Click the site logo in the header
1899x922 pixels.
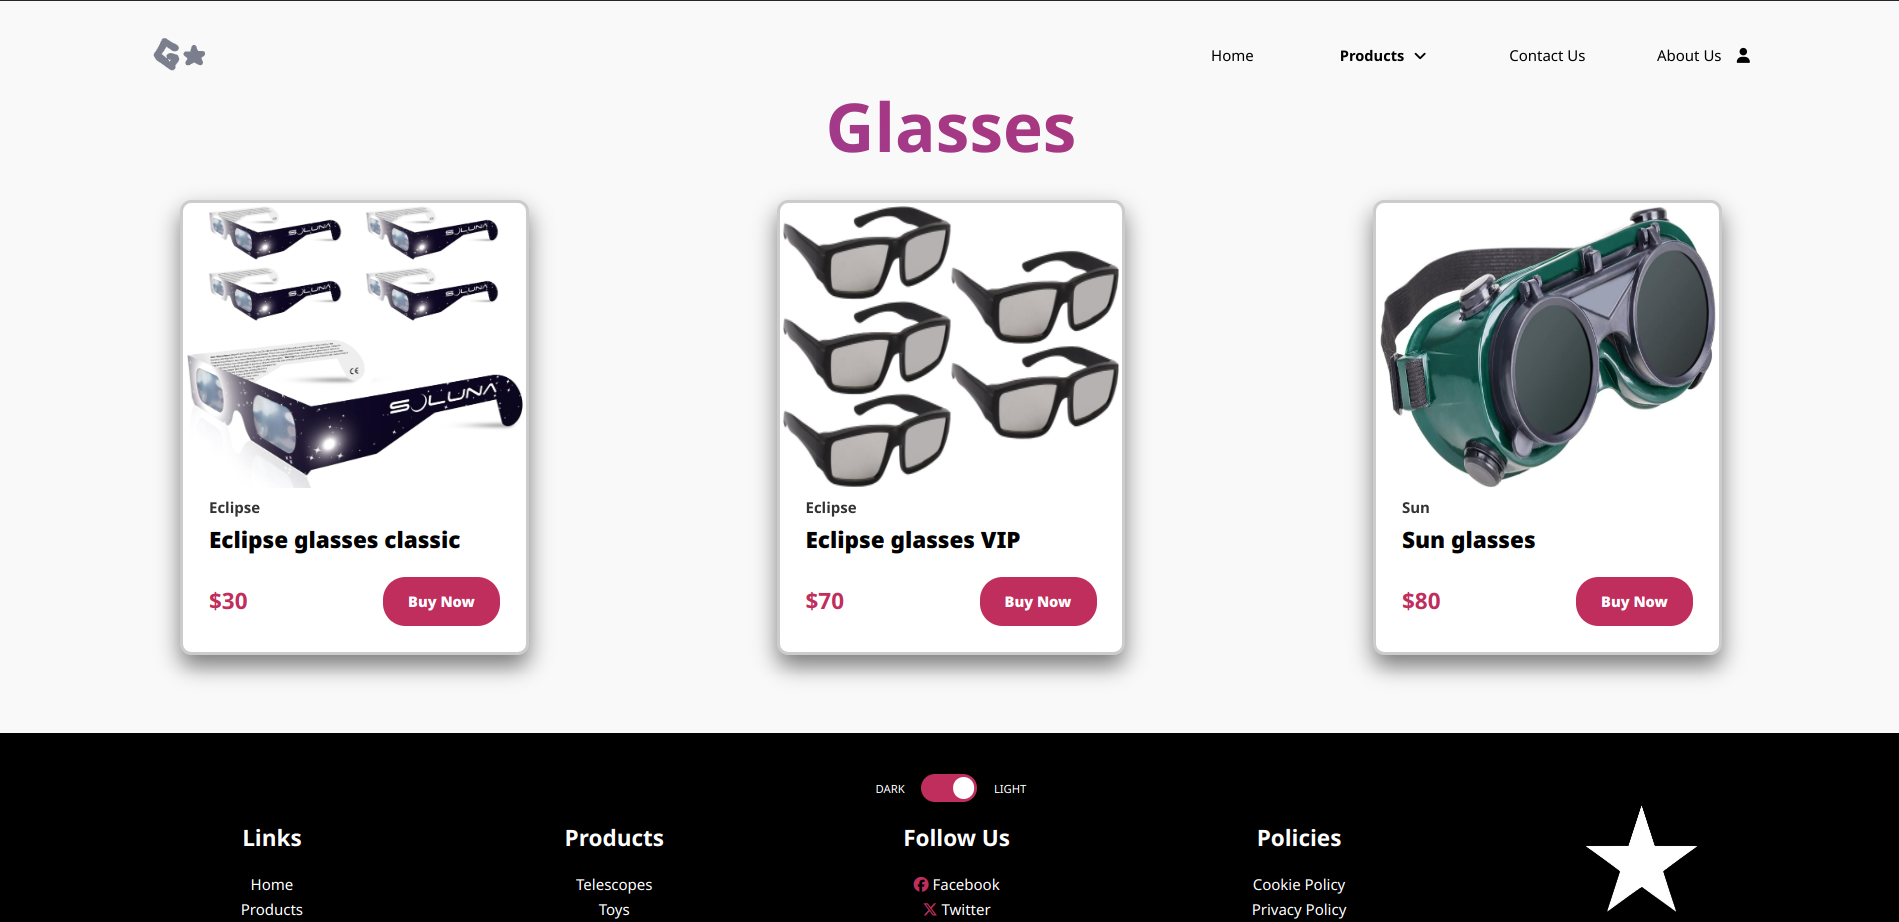tap(180, 54)
